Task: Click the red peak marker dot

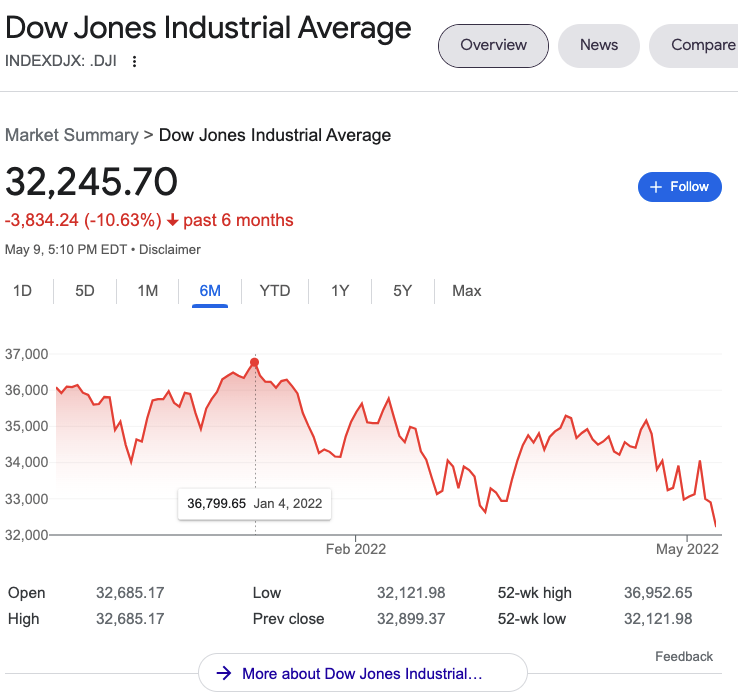Action: coord(255,362)
